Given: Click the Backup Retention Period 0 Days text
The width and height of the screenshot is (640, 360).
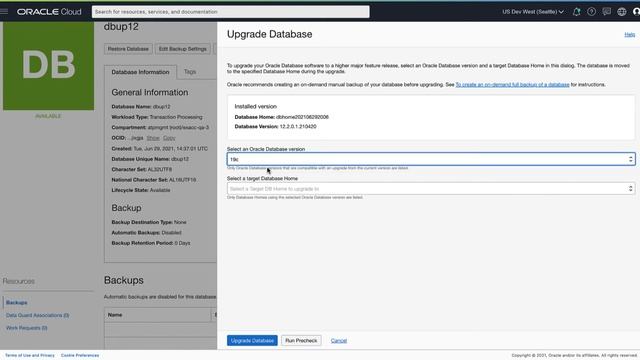Looking at the screenshot, I should pyautogui.click(x=151, y=243).
